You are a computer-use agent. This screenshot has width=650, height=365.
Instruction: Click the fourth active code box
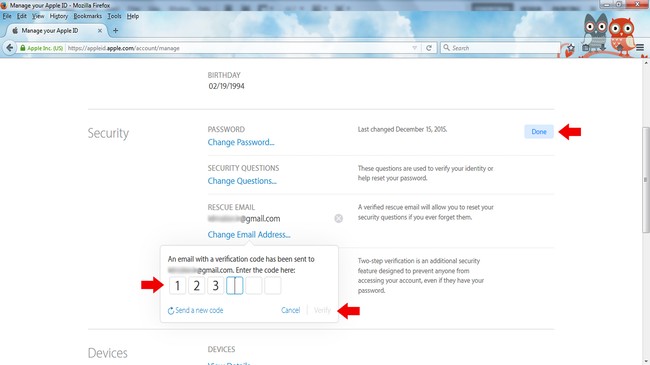click(x=235, y=285)
